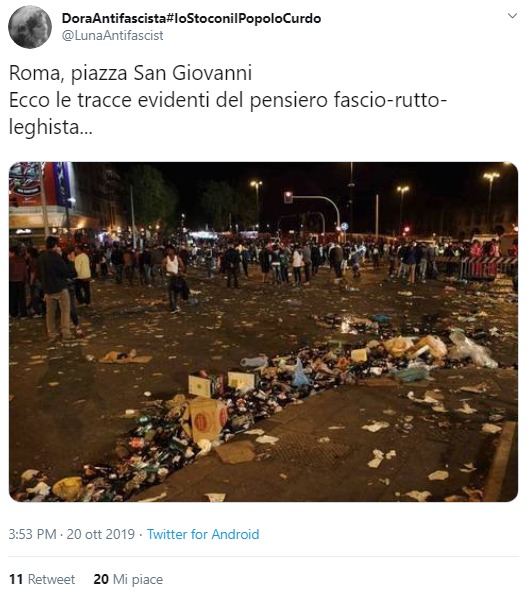Open the DoraAntifascista#IoStoconilPopoloCurdo display name

pos(191,18)
